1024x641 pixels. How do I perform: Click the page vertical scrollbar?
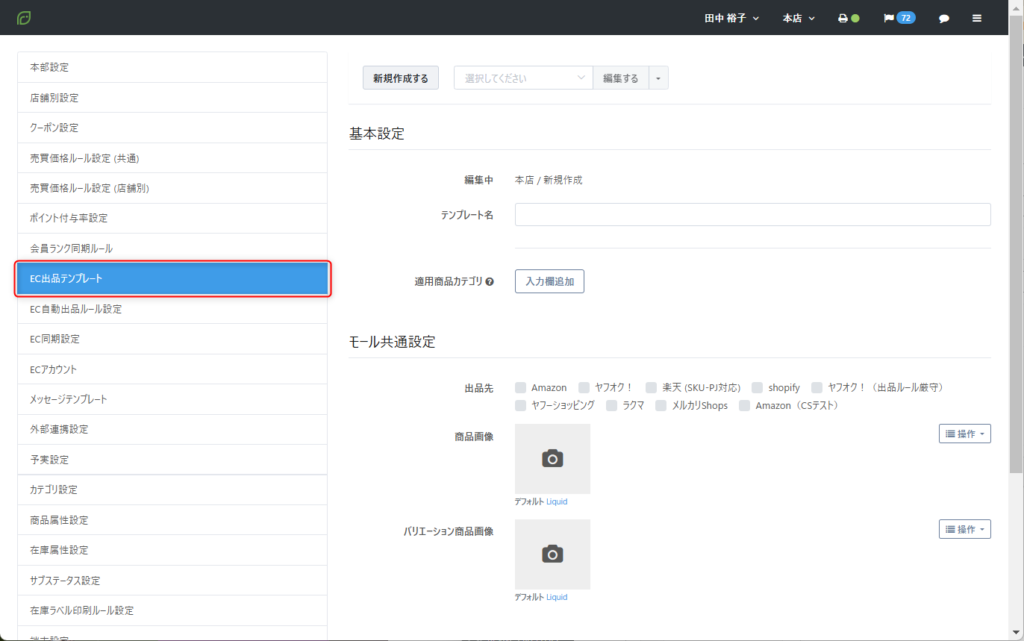pyautogui.click(x=1016, y=245)
